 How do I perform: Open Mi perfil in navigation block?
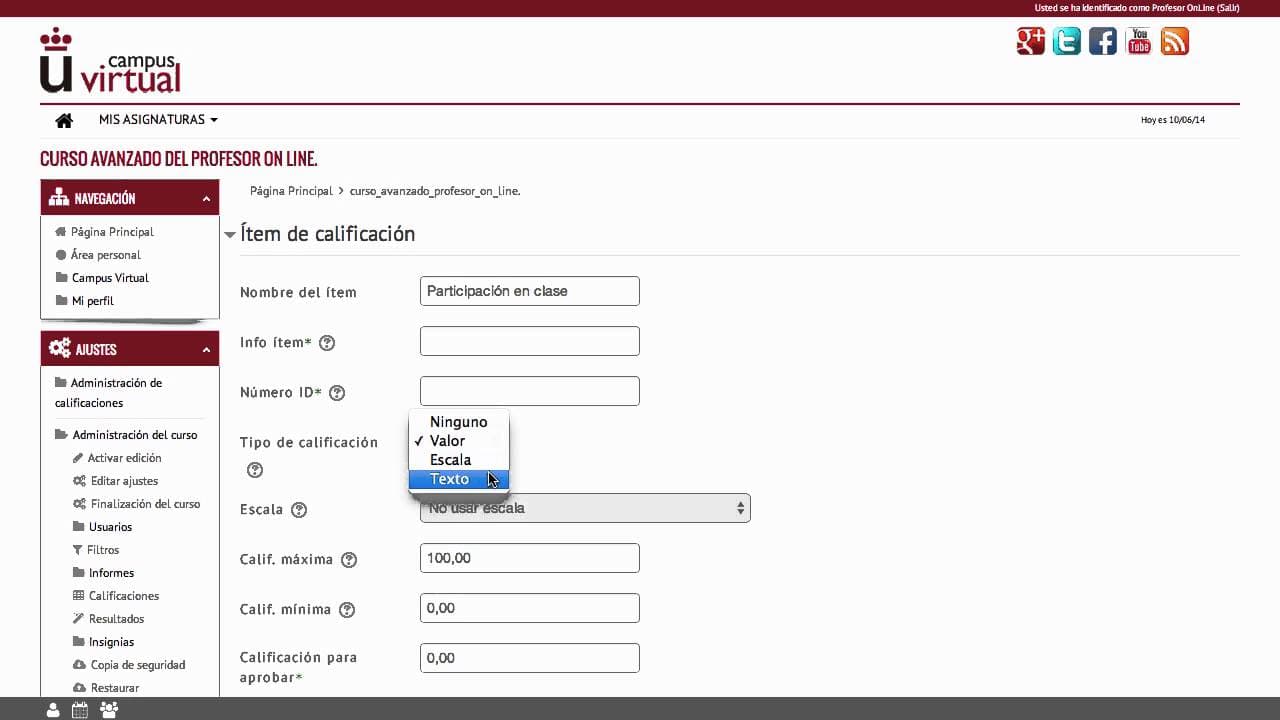point(93,301)
